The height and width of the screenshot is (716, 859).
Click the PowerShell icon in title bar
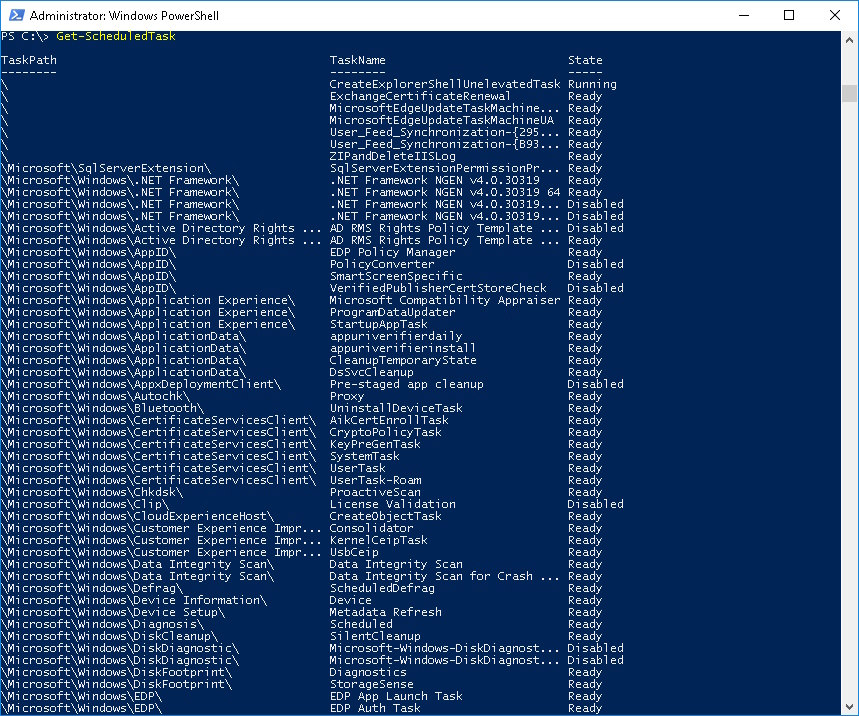tap(15, 15)
